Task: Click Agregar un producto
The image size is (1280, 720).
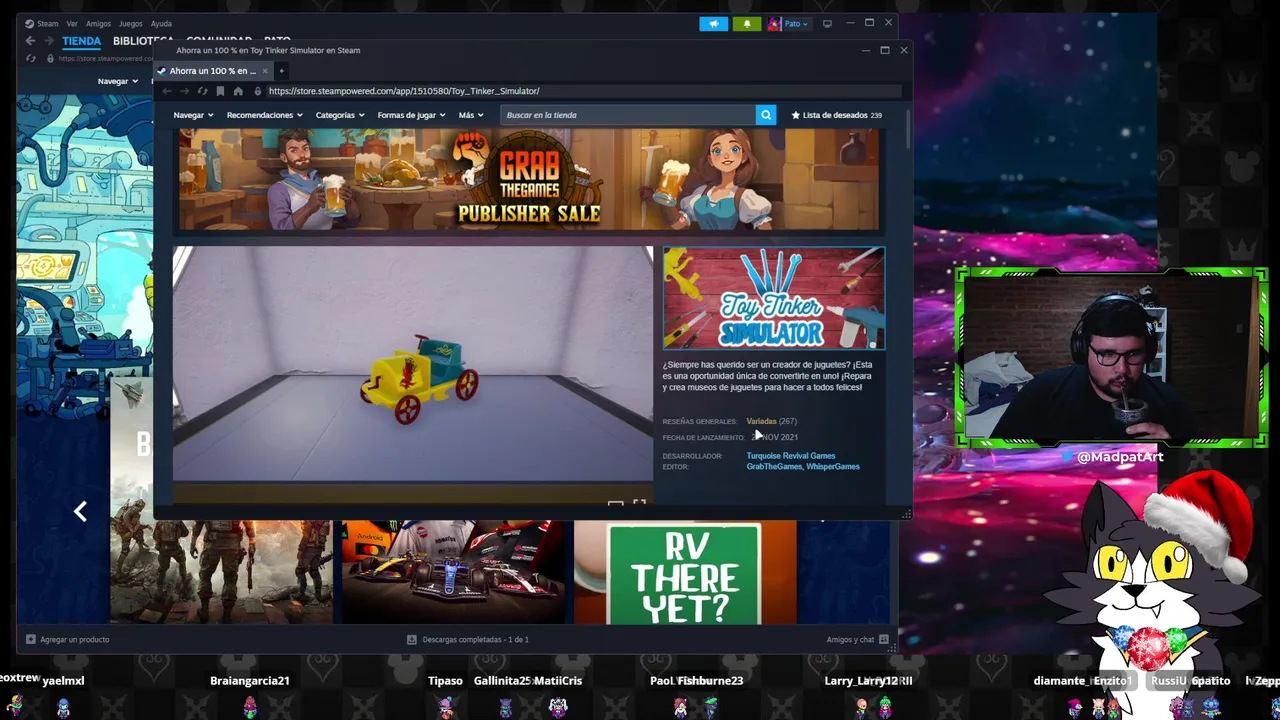Action: [x=67, y=640]
